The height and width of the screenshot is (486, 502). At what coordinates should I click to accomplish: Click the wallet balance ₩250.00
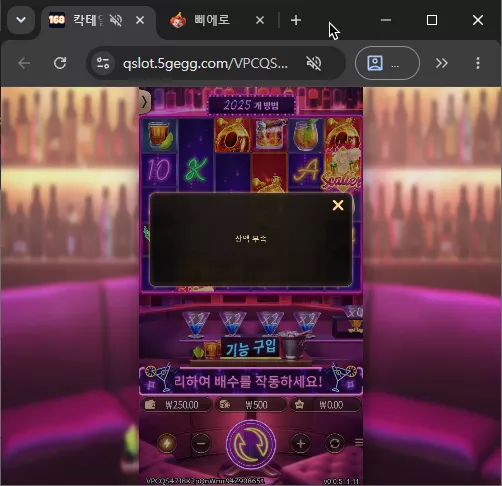coord(176,405)
